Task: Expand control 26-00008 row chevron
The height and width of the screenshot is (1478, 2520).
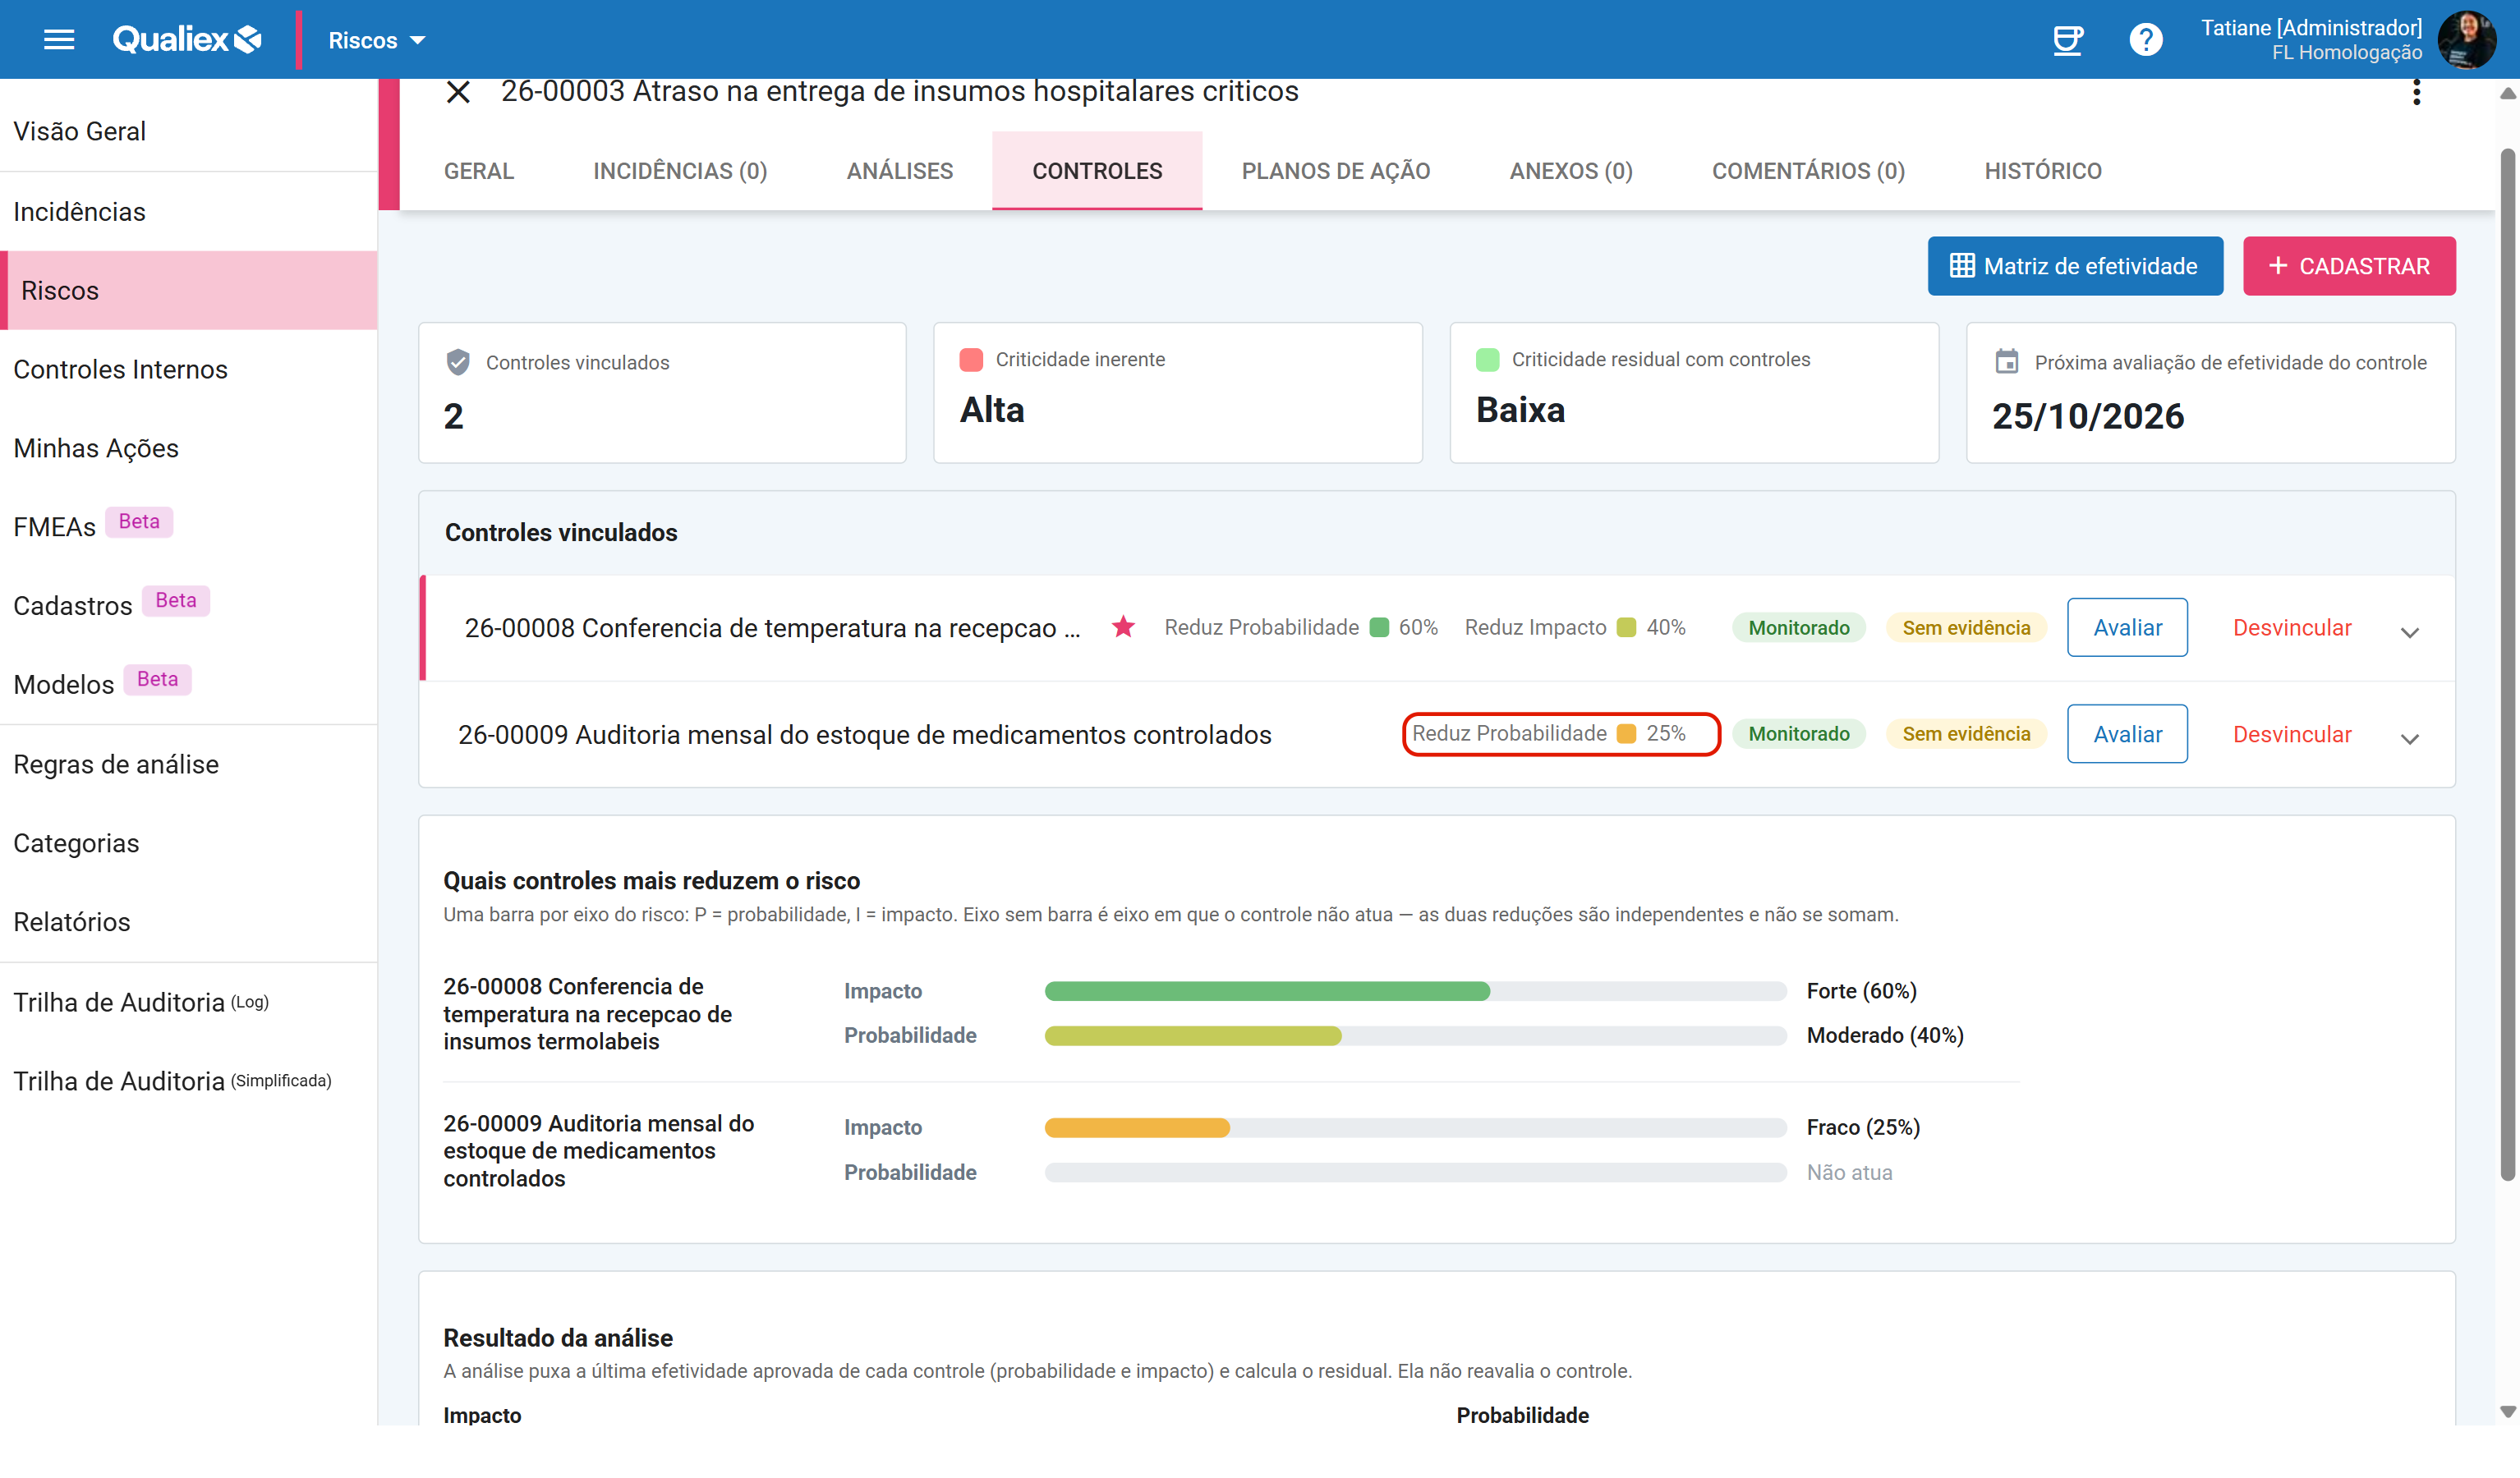Action: click(2409, 632)
